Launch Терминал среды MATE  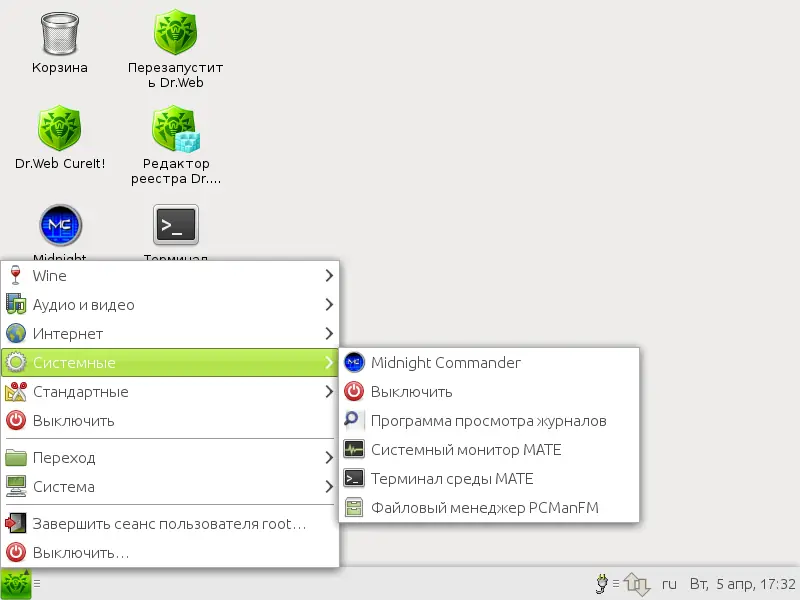pyautogui.click(x=489, y=479)
